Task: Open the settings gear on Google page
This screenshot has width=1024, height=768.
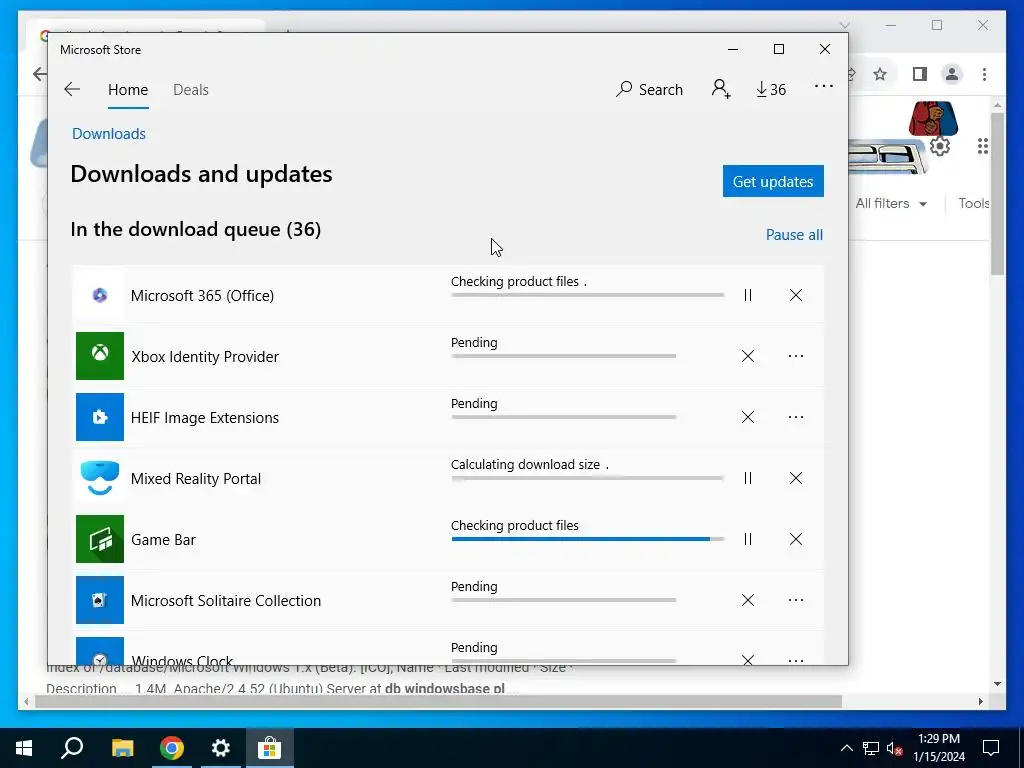Action: coord(940,146)
